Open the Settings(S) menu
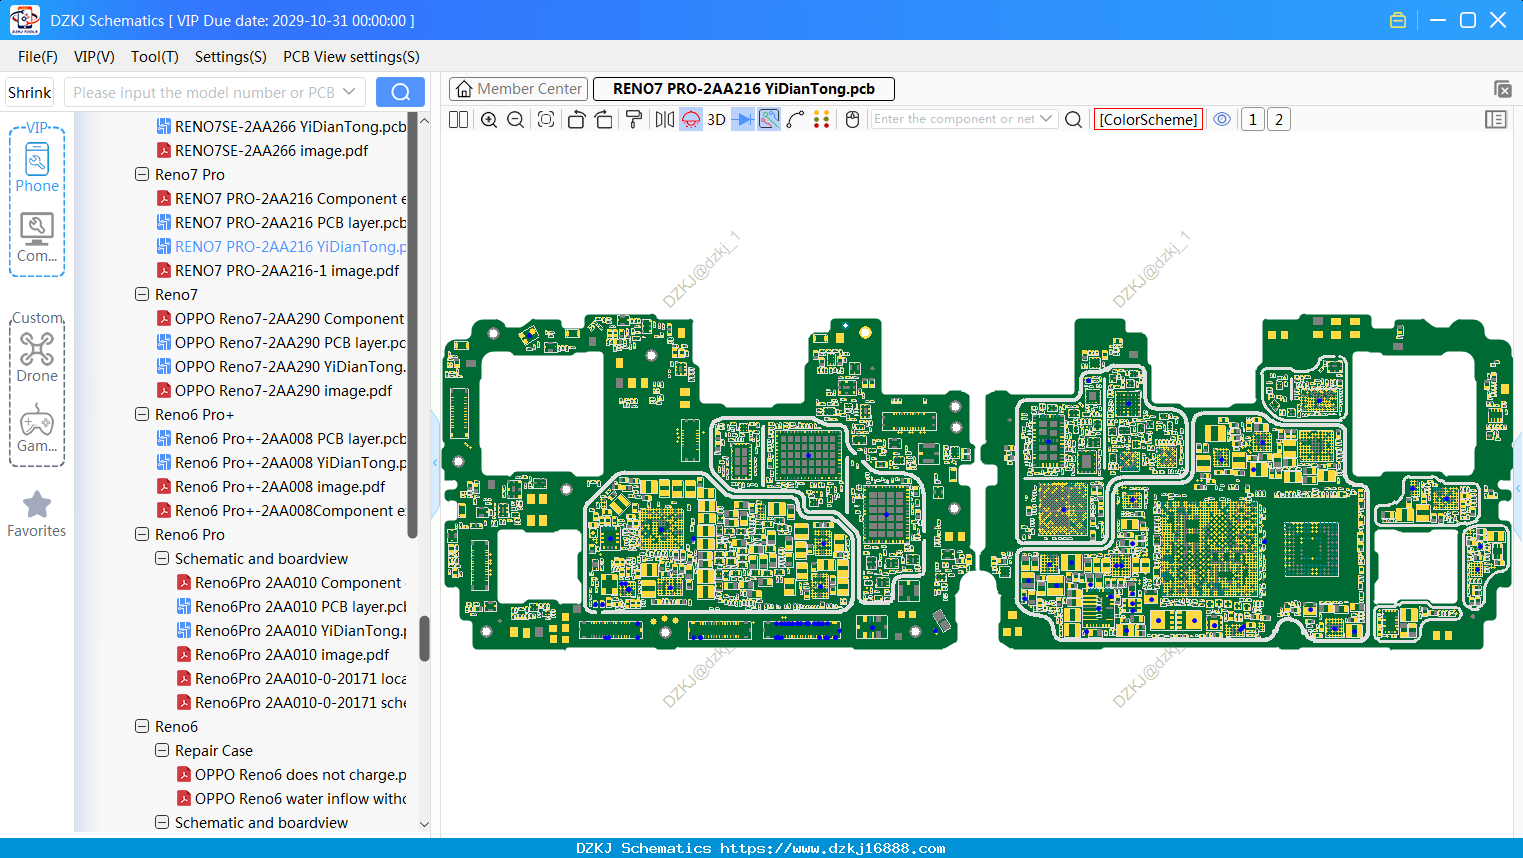This screenshot has width=1523, height=858. (231, 57)
